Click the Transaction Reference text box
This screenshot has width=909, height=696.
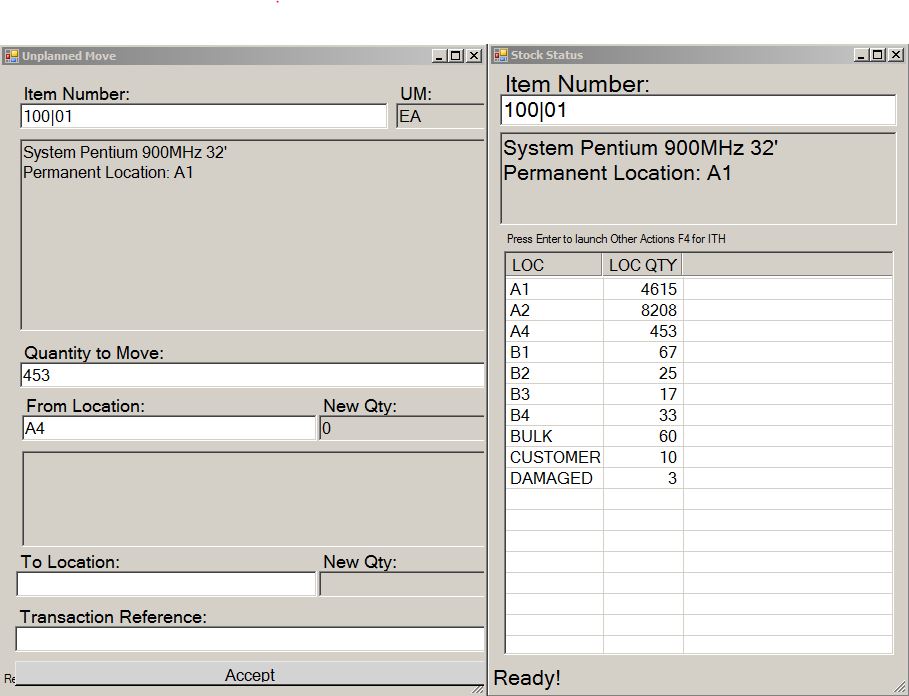[250, 639]
